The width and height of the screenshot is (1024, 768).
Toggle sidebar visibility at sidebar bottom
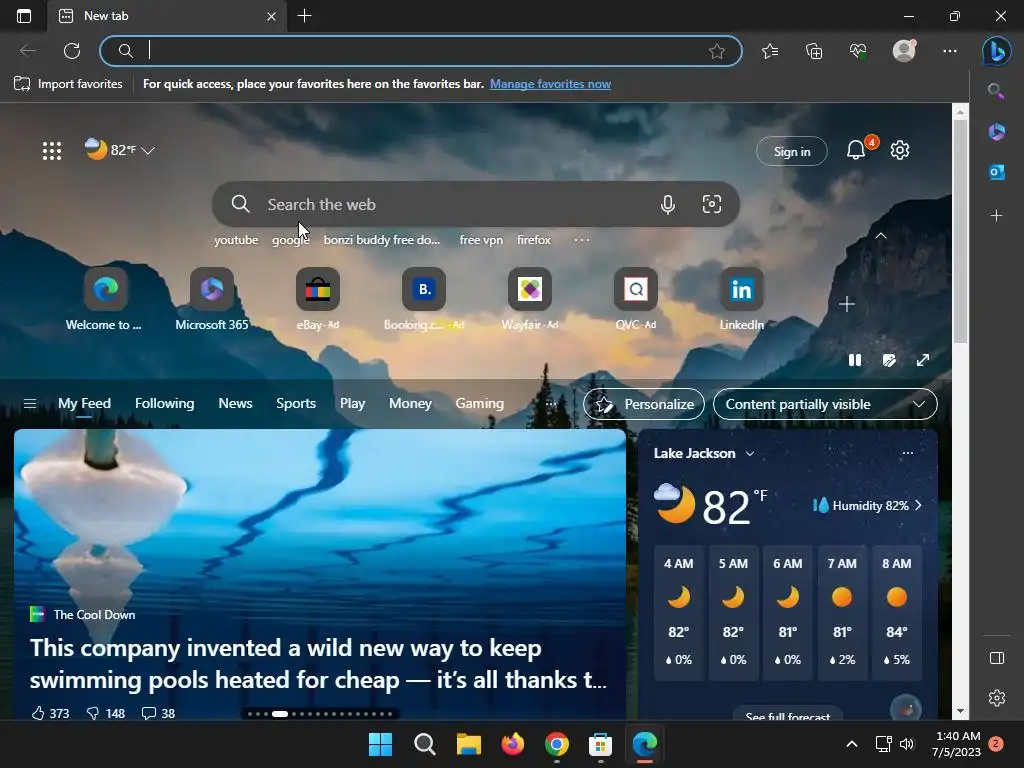[997, 658]
